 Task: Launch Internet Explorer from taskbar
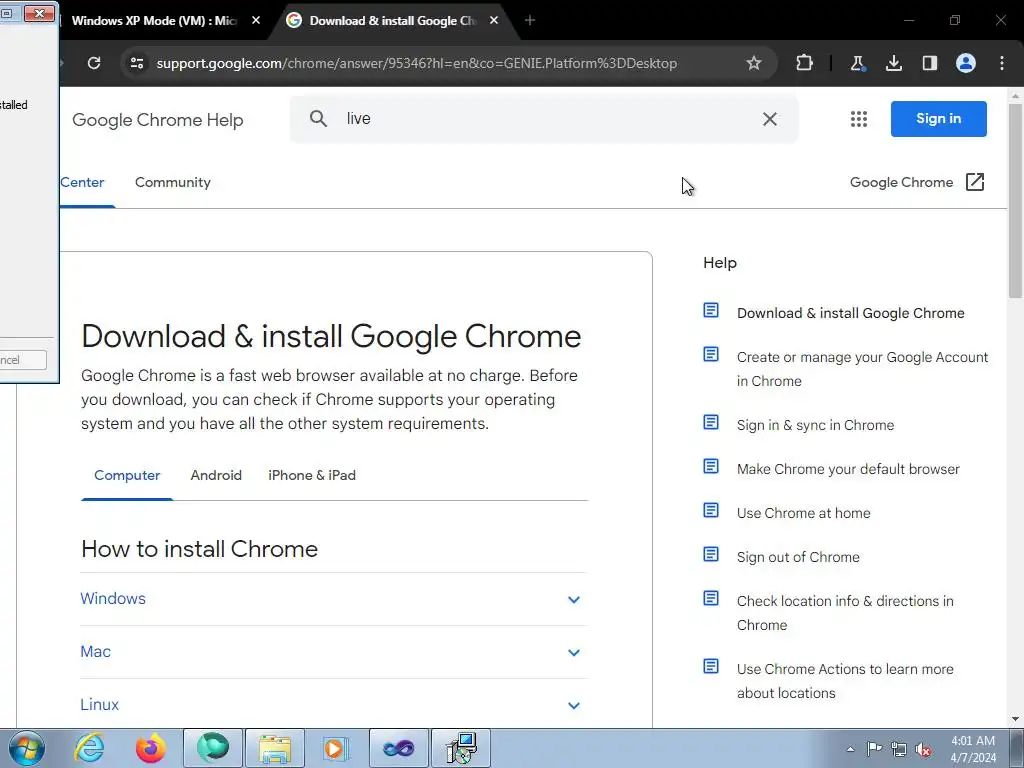coord(89,748)
